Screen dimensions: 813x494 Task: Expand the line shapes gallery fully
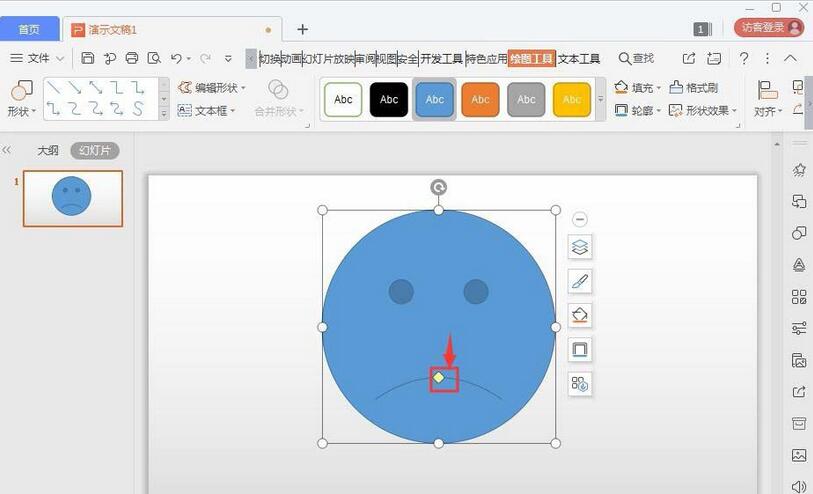164,114
